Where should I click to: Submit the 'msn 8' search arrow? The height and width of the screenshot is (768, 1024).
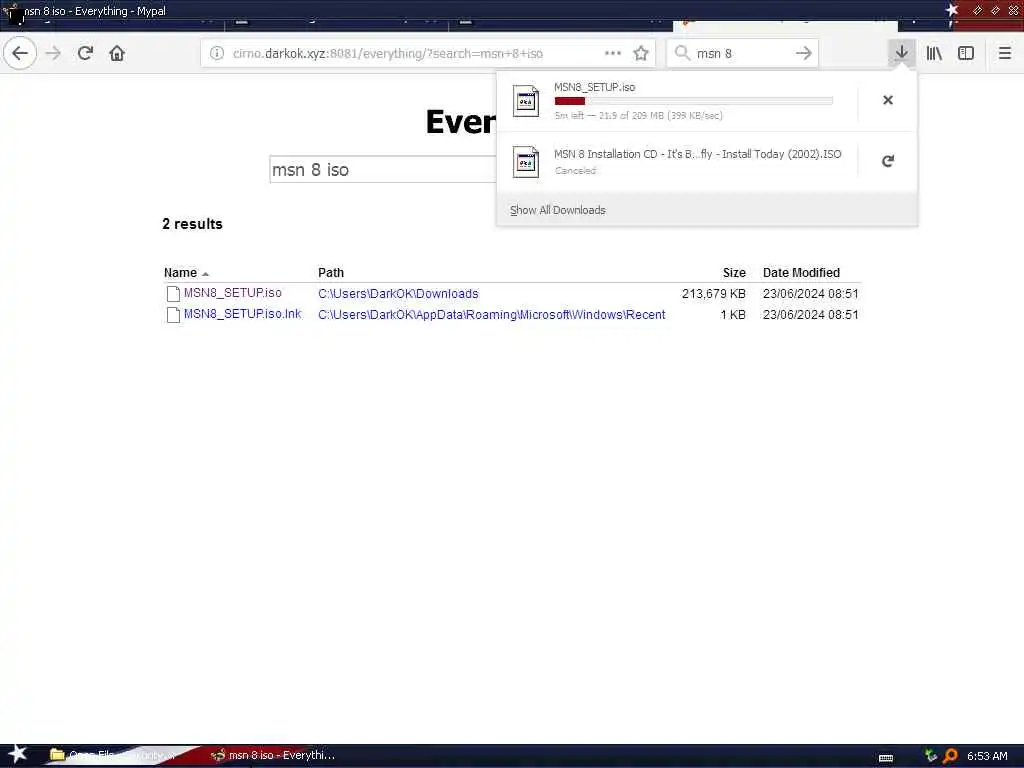click(x=803, y=54)
